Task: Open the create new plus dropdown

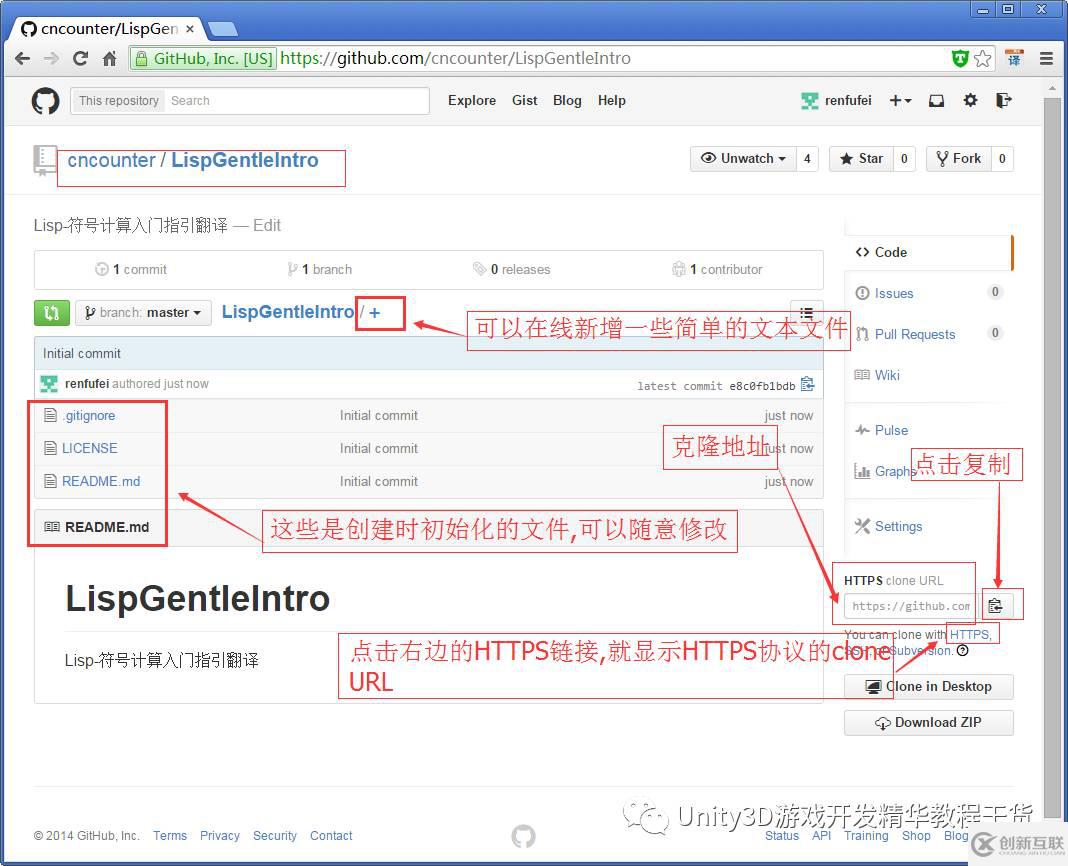Action: [x=900, y=101]
